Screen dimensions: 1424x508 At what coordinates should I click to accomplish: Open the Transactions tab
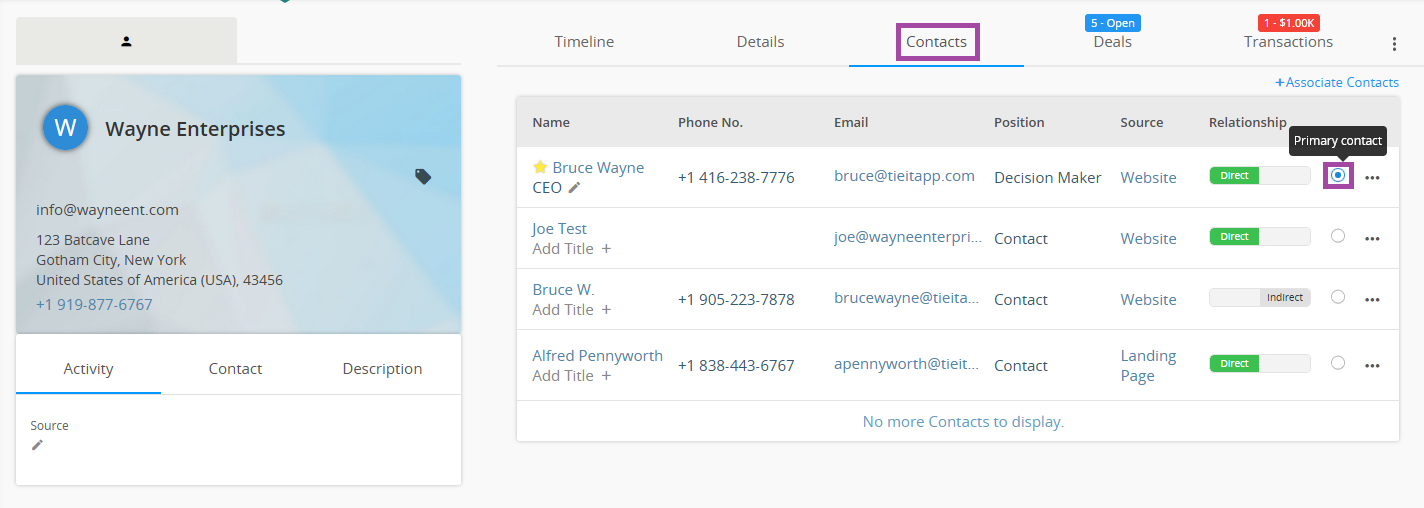[x=1288, y=42]
